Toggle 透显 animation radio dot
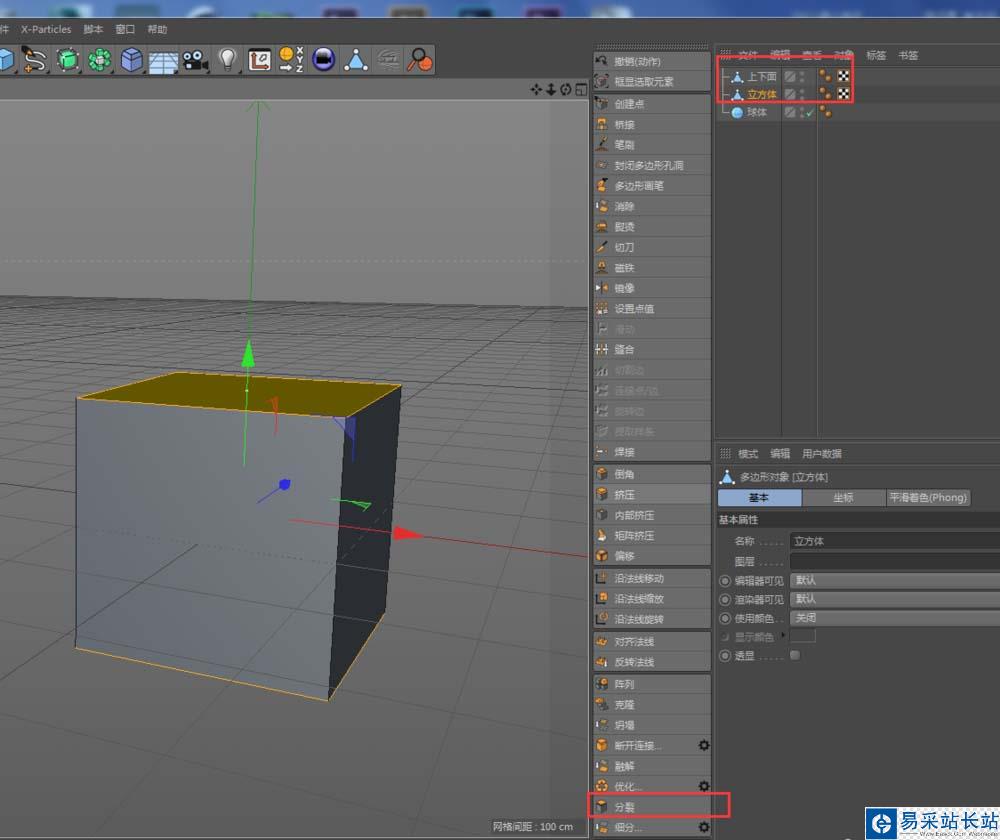1000x840 pixels. (x=725, y=656)
